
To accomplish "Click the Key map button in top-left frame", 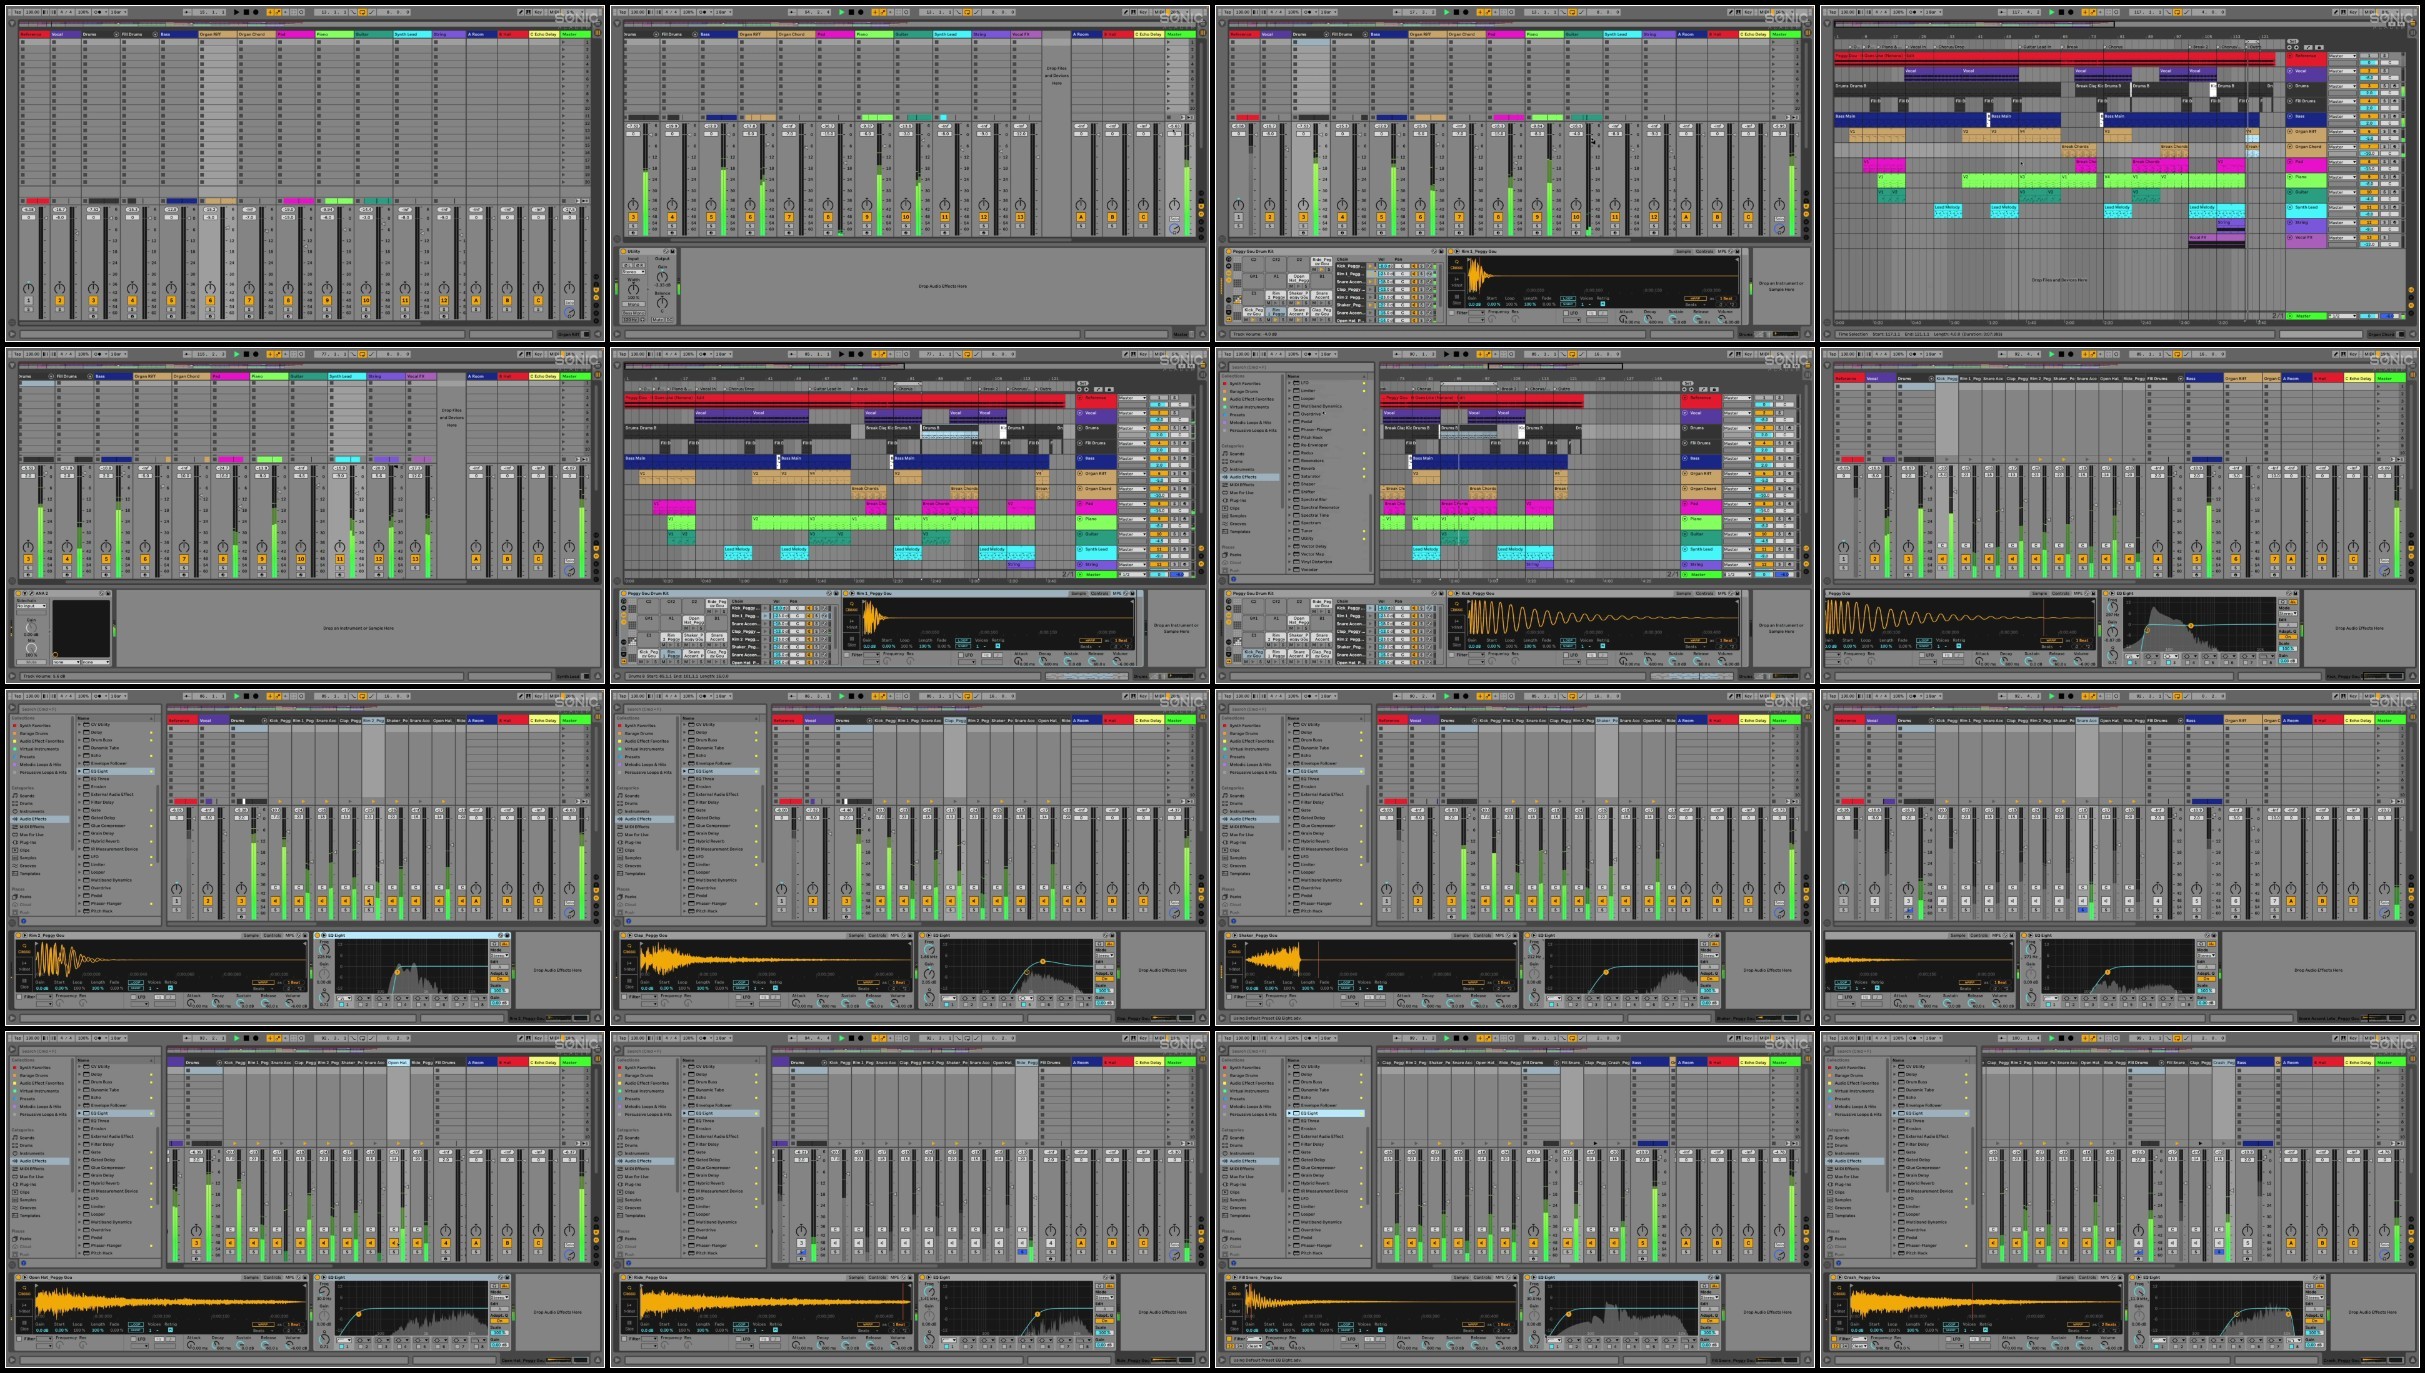I will pyautogui.click(x=538, y=12).
